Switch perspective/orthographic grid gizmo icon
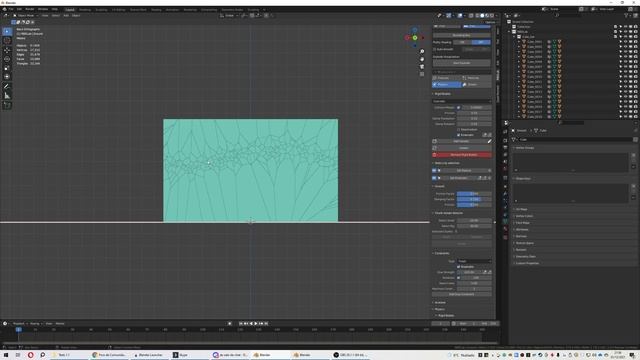Image resolution: width=640 pixels, height=360 pixels. click(422, 74)
